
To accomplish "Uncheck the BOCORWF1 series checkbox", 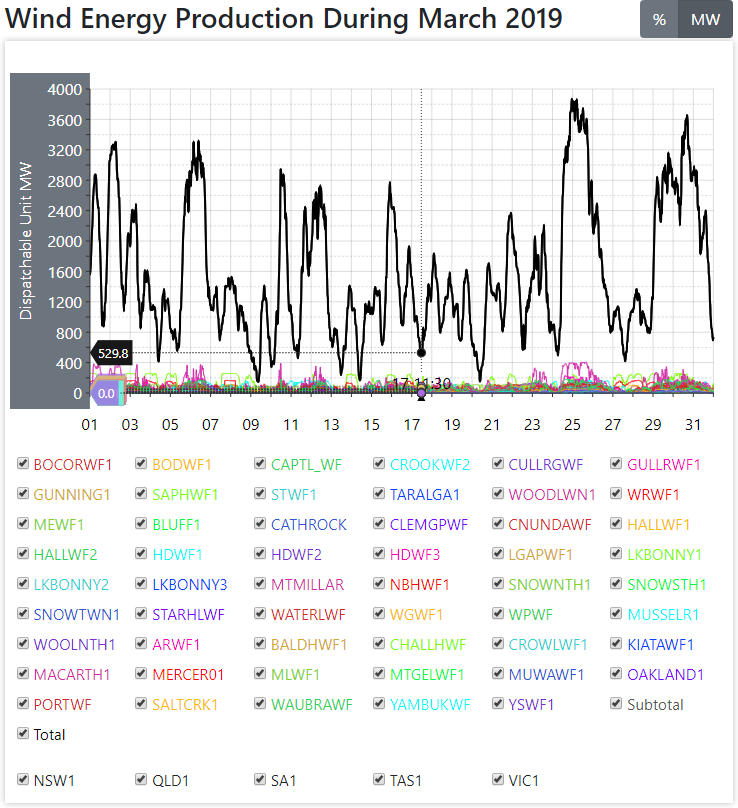I will tap(23, 464).
